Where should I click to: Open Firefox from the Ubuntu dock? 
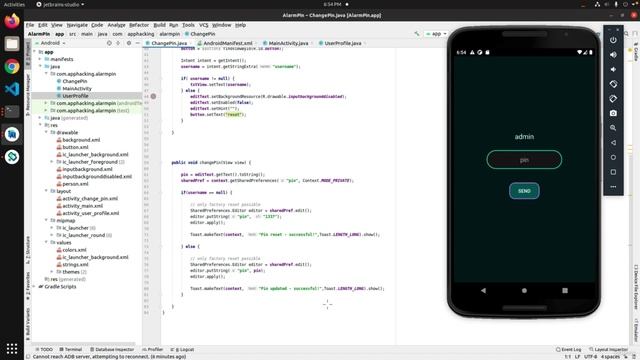pos(12,21)
